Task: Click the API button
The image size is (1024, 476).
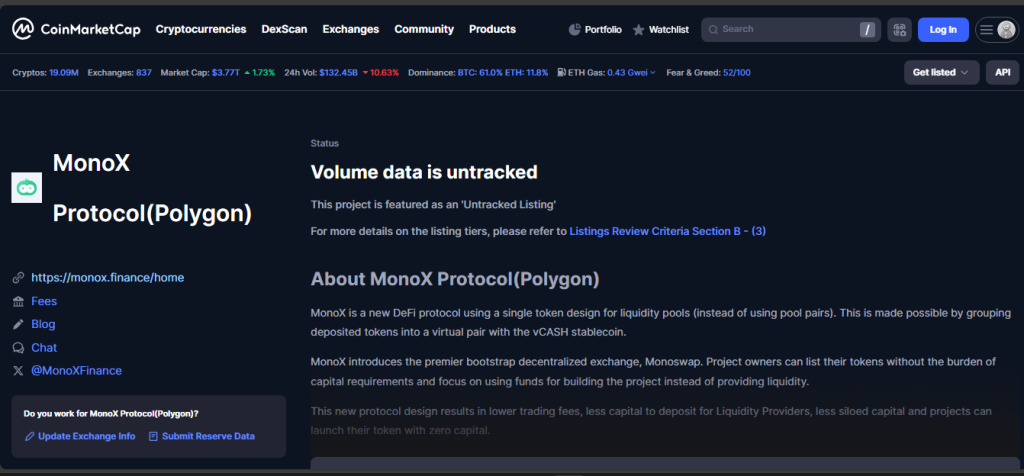Action: (x=1001, y=73)
